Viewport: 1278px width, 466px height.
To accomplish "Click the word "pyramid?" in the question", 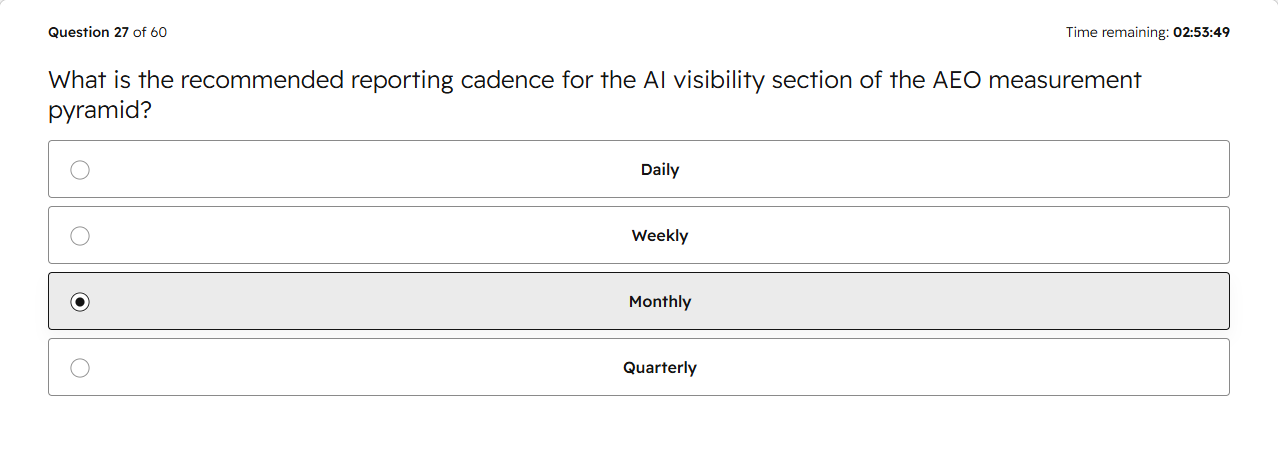I will coord(100,111).
